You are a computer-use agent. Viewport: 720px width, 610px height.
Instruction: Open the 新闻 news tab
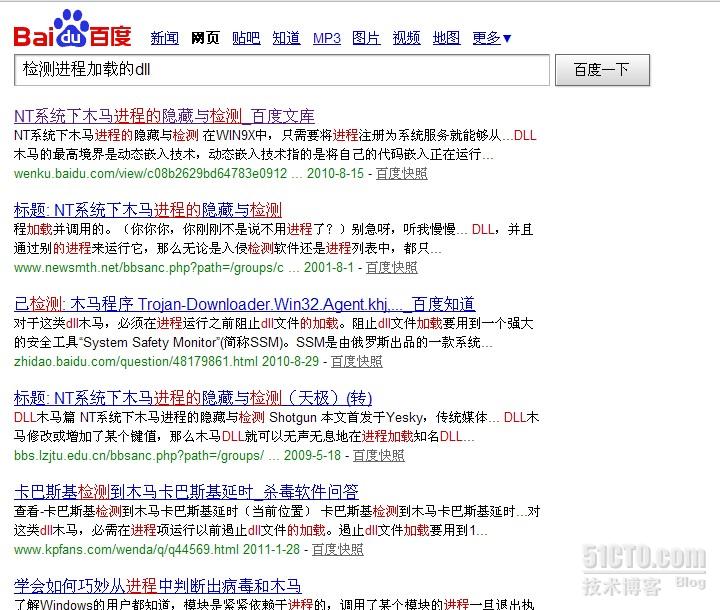coord(165,38)
